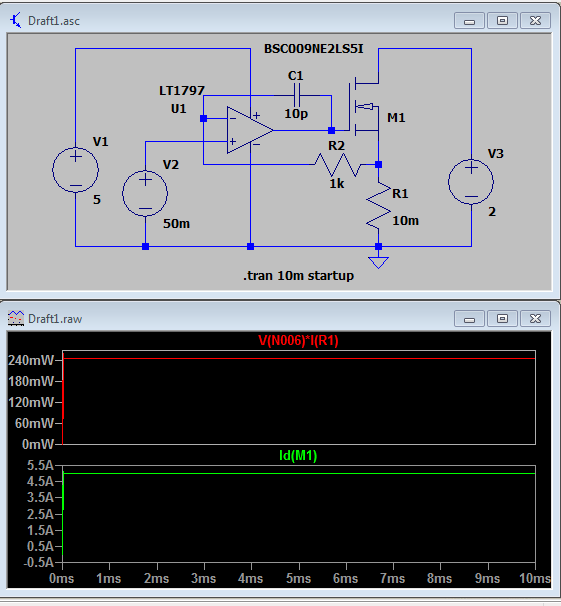
Task: Maximize the Draft1.raw waveform window
Action: pyautogui.click(x=502, y=319)
